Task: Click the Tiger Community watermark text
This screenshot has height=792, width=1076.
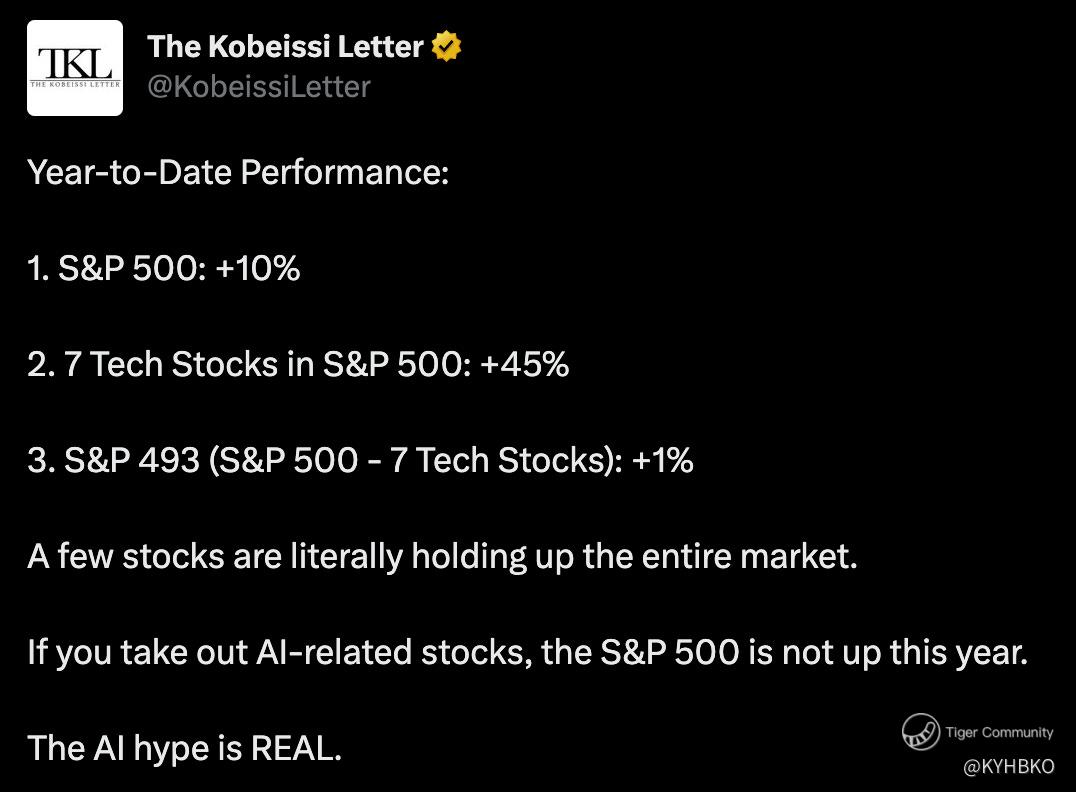Action: (x=999, y=732)
